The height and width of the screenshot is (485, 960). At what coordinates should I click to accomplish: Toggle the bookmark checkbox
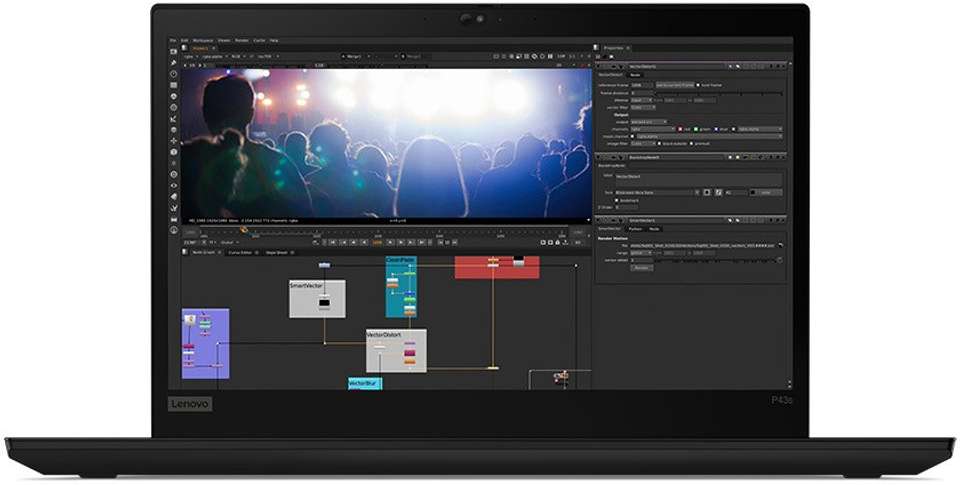click(x=617, y=200)
